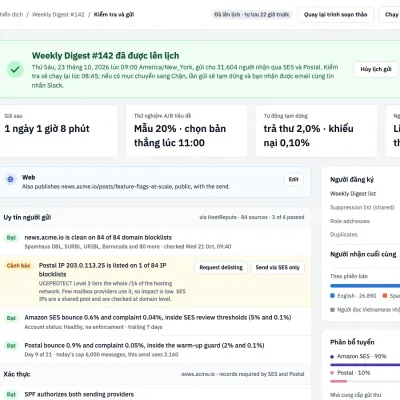Image resolution: width=400 pixels, height=400 pixels.
Task: Click 'Postal IP 203.0.113.25 is listed' text
Action: 102,270
